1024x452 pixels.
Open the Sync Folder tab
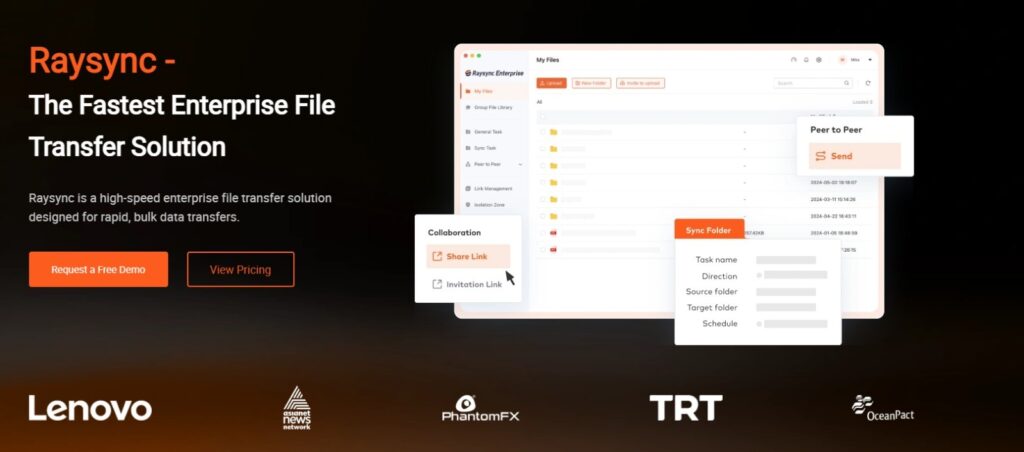coord(708,230)
